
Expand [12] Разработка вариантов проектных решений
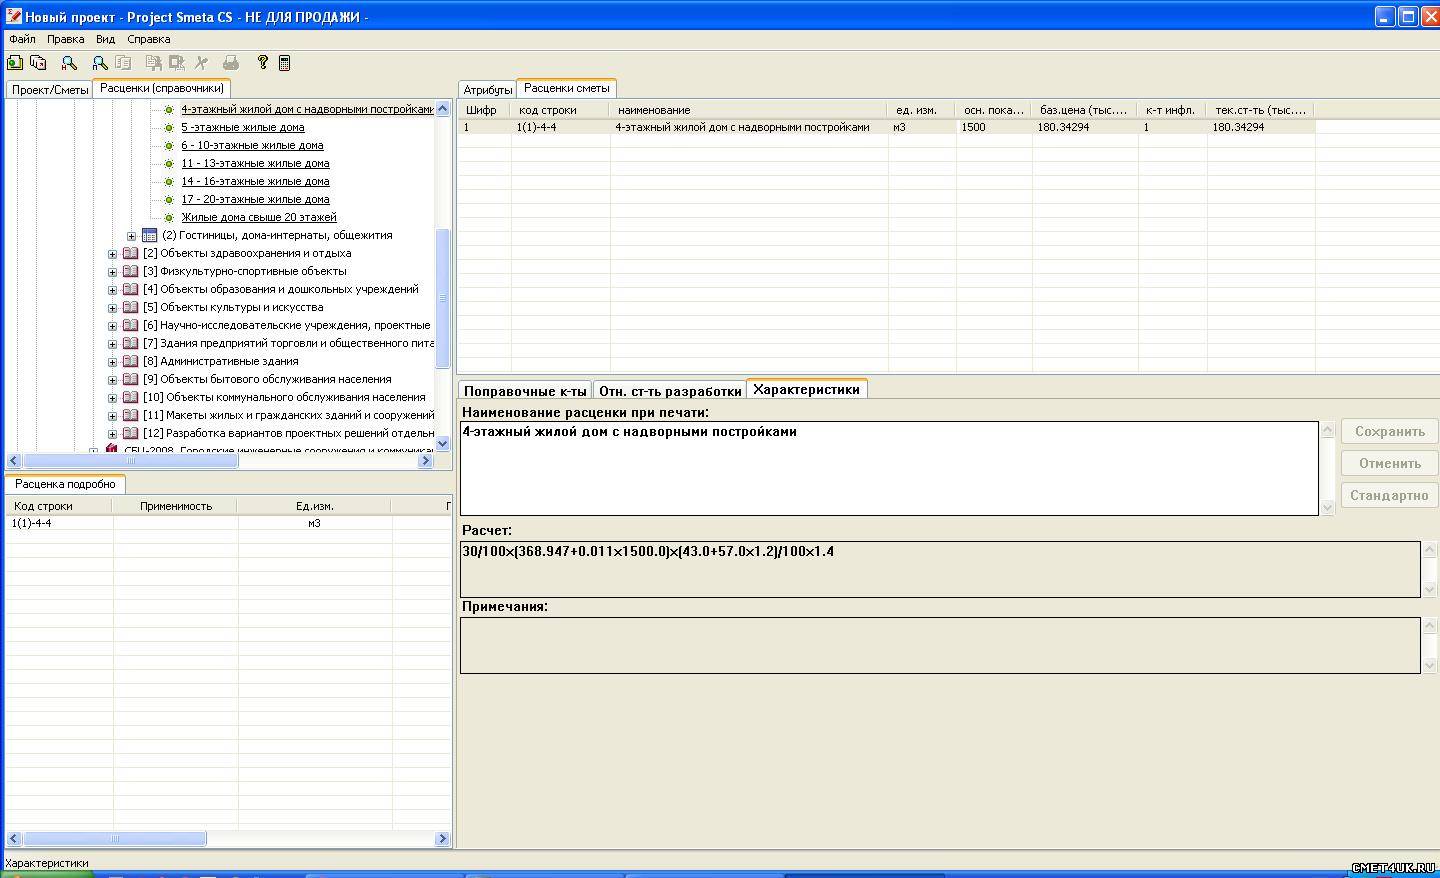click(112, 434)
